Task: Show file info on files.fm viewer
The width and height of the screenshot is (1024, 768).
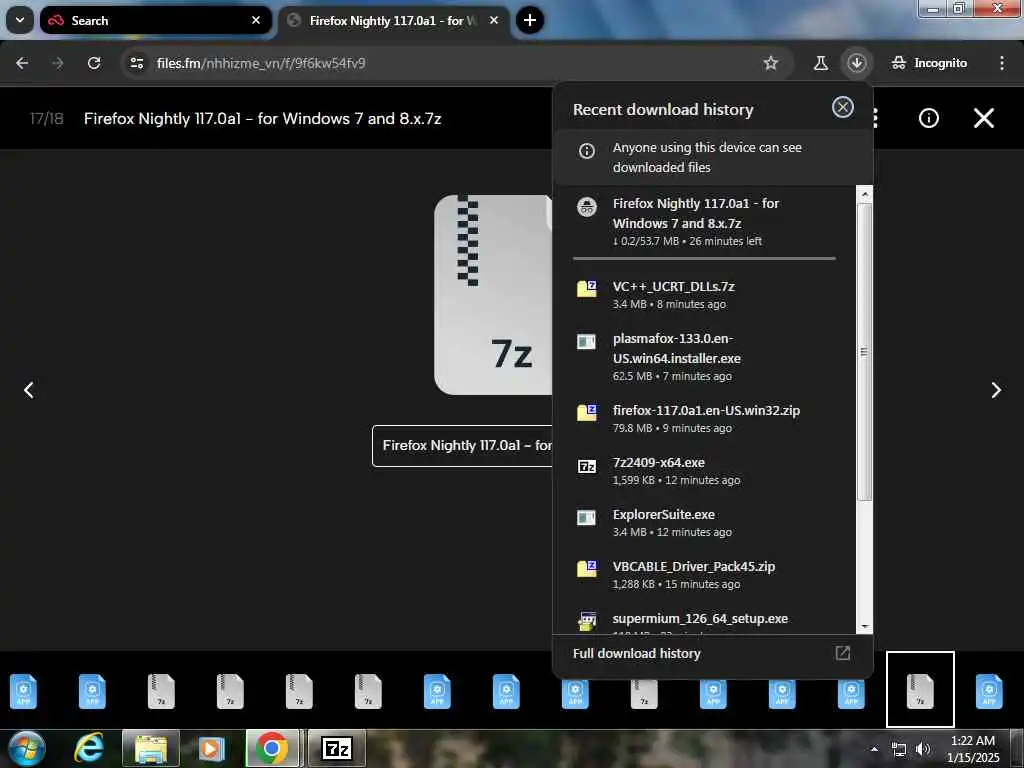Action: [x=929, y=118]
